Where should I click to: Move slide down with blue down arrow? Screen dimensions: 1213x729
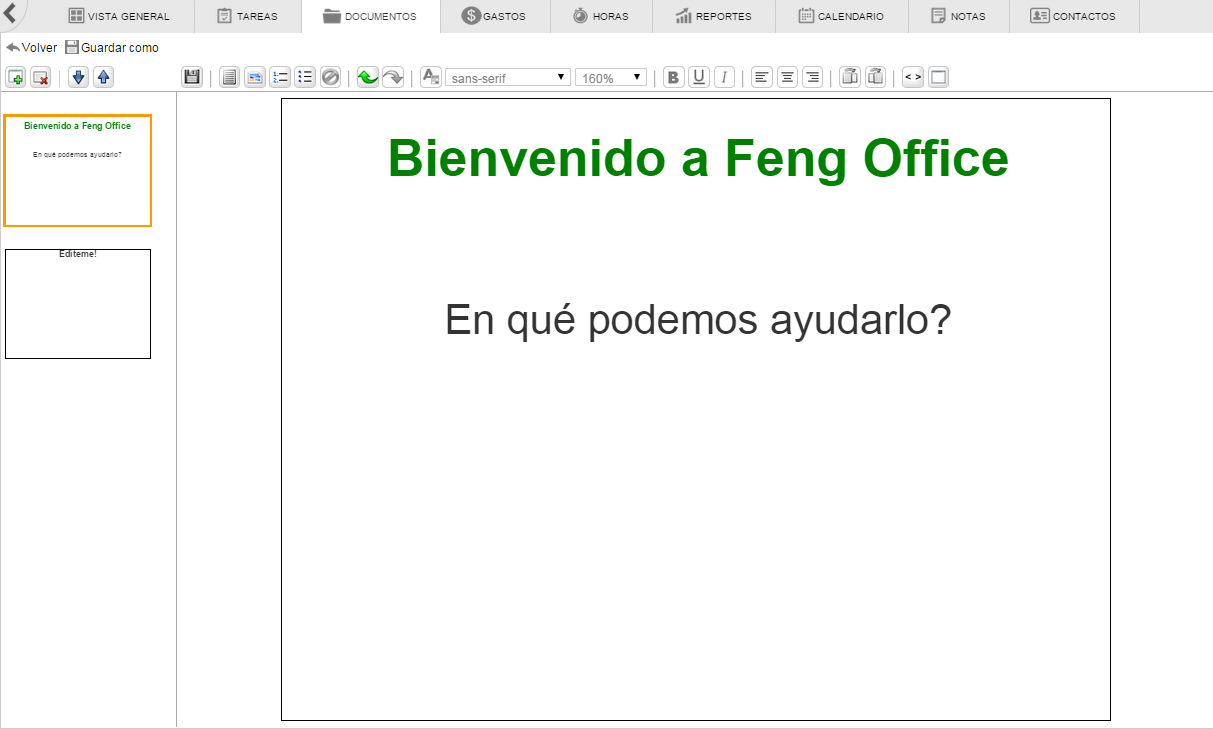click(x=78, y=78)
